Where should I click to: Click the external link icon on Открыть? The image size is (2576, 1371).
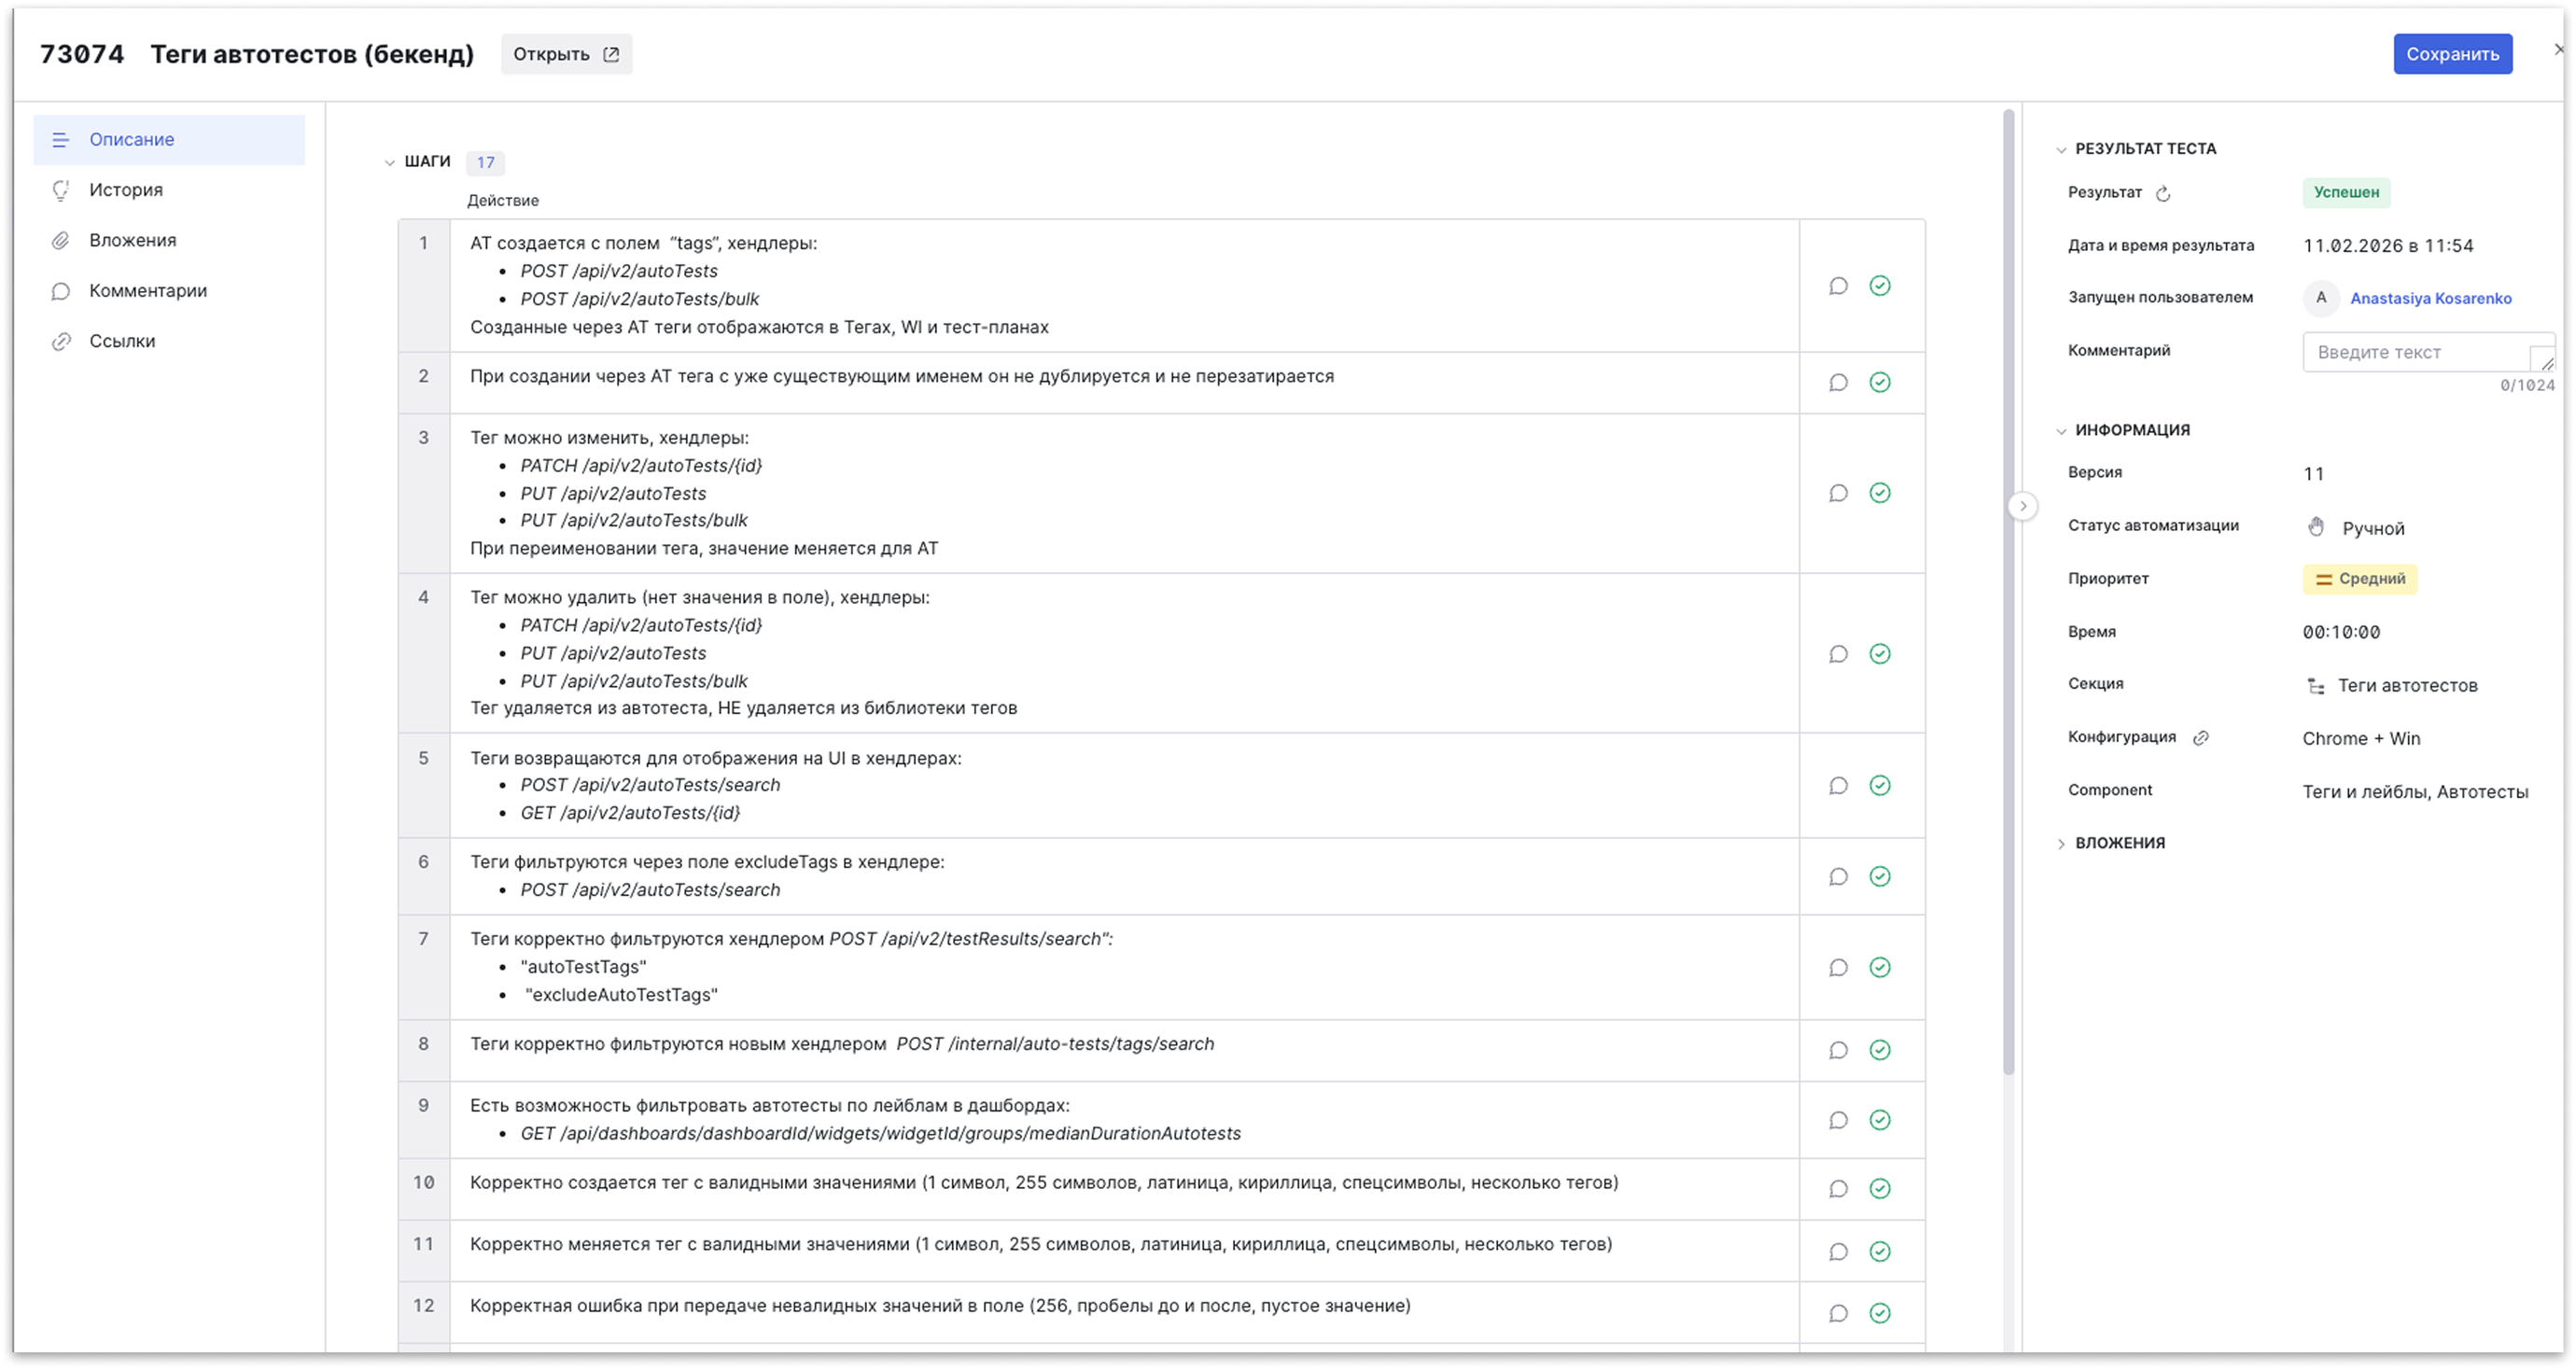[611, 54]
